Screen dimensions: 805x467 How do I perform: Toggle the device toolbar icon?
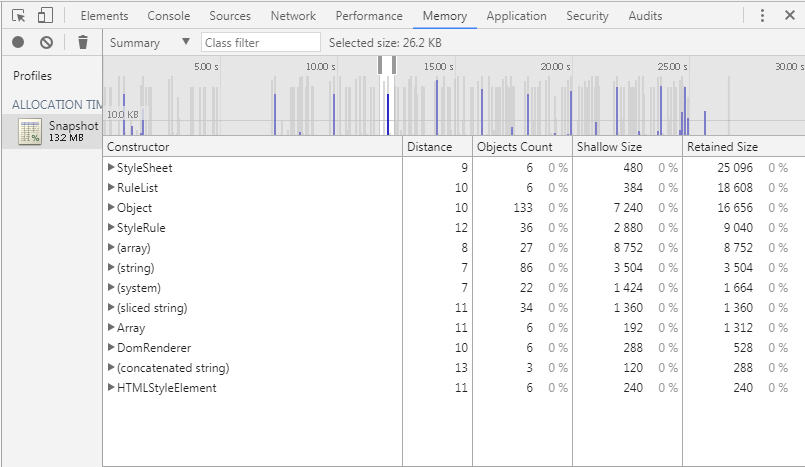[45, 15]
